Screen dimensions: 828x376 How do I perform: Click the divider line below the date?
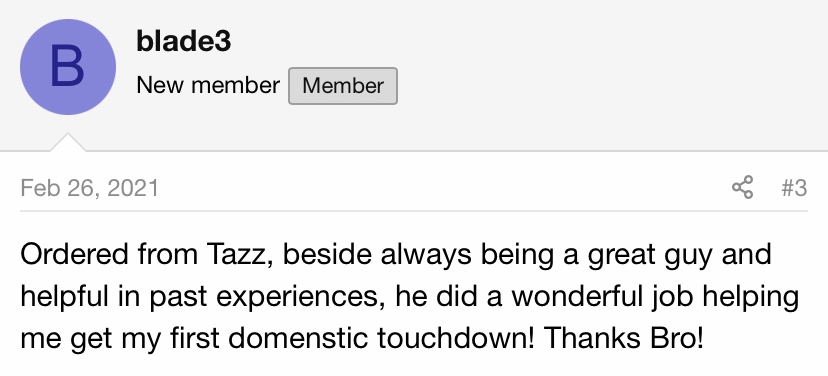pyautogui.click(x=414, y=211)
